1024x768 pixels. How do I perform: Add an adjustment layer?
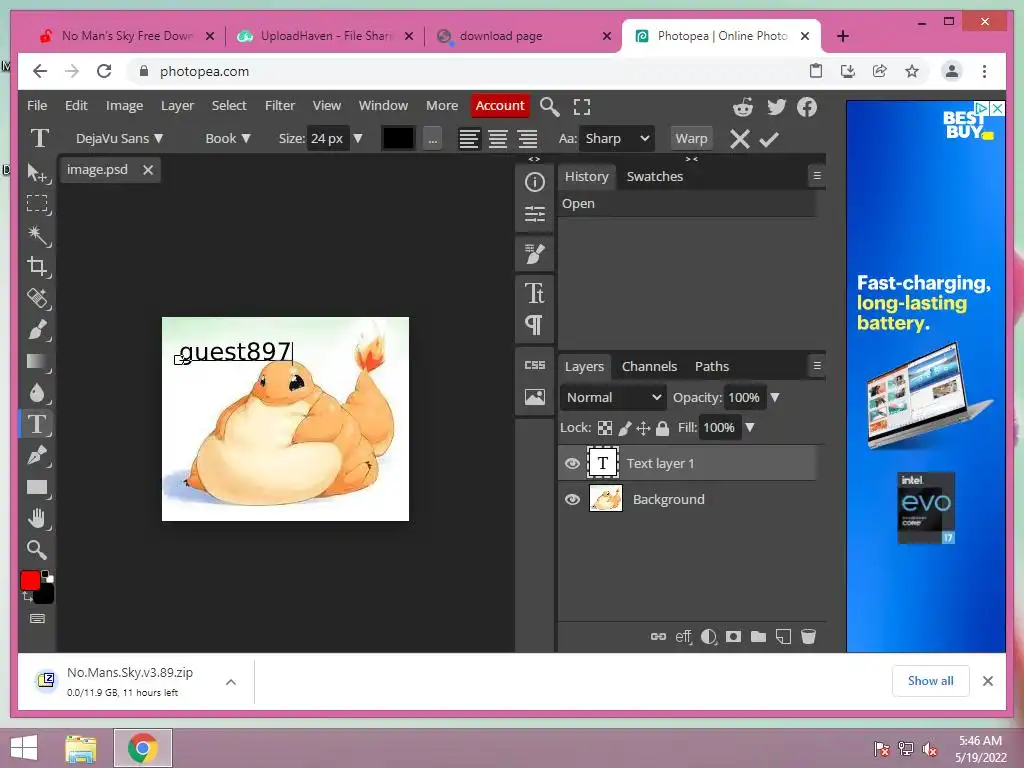[709, 636]
